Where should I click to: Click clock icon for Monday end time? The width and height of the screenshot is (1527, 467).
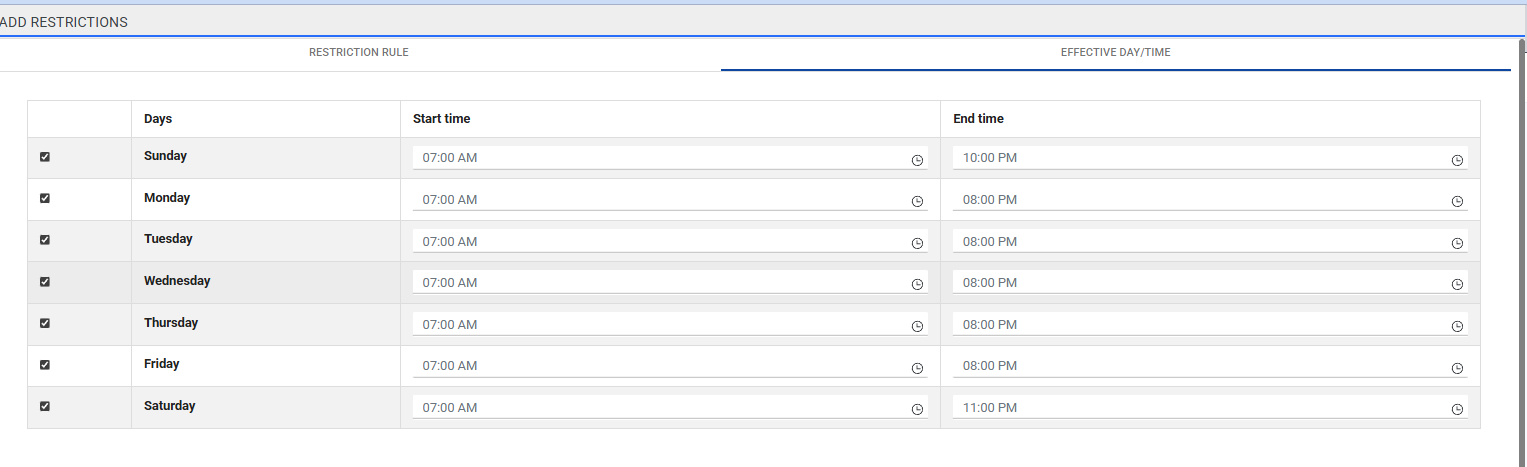[x=1457, y=201]
